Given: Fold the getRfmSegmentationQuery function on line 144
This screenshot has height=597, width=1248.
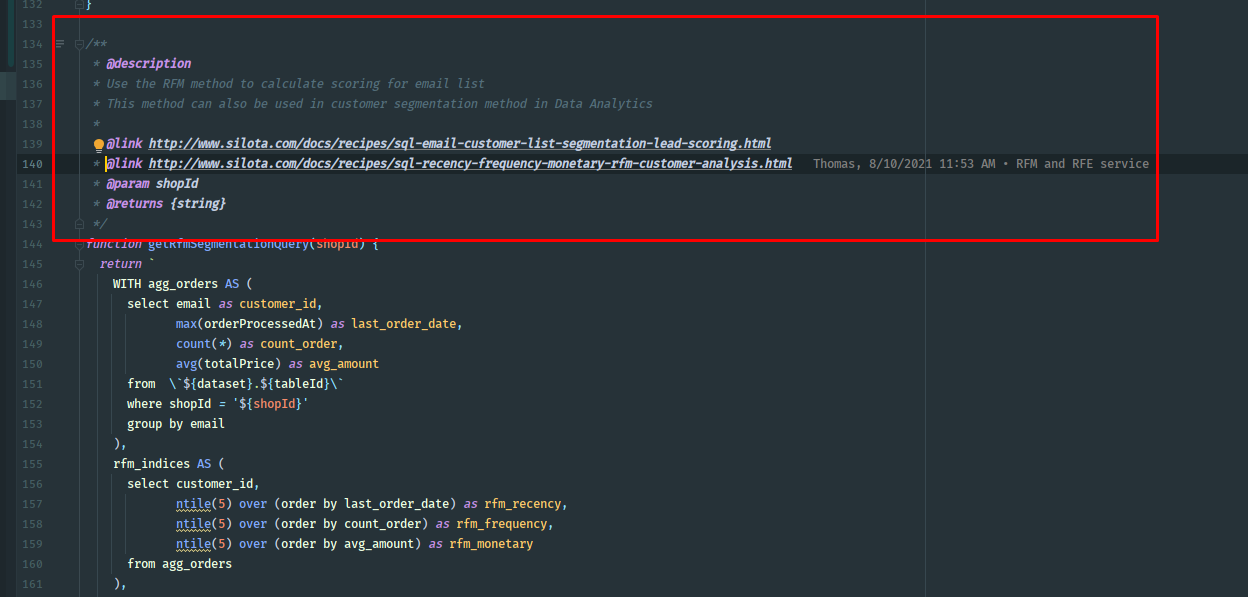Looking at the screenshot, I should point(79,244).
